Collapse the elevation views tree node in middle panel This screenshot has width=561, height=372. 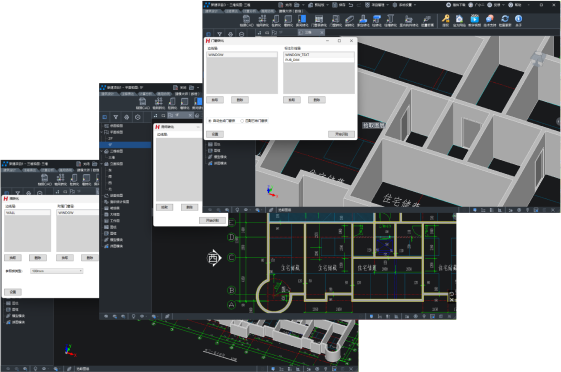[x=102, y=164]
